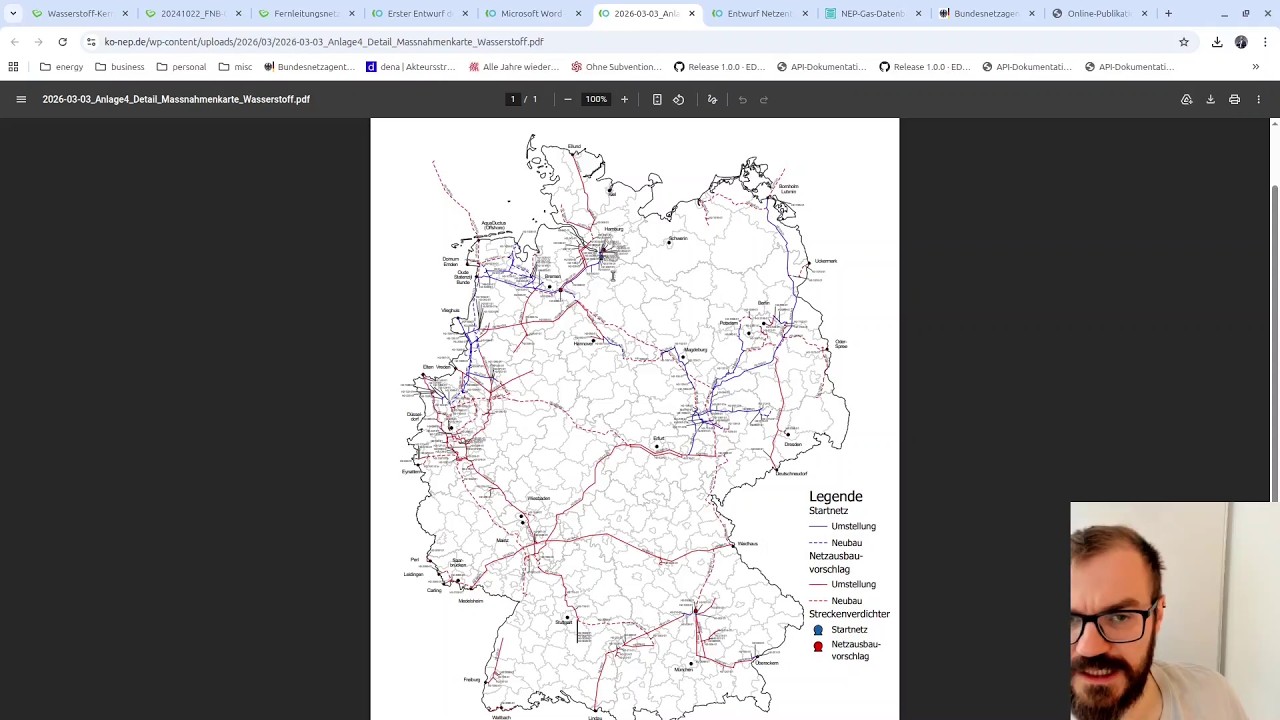This screenshot has width=1280, height=720.
Task: Rotate the PDF counterclockwise
Action: (678, 99)
